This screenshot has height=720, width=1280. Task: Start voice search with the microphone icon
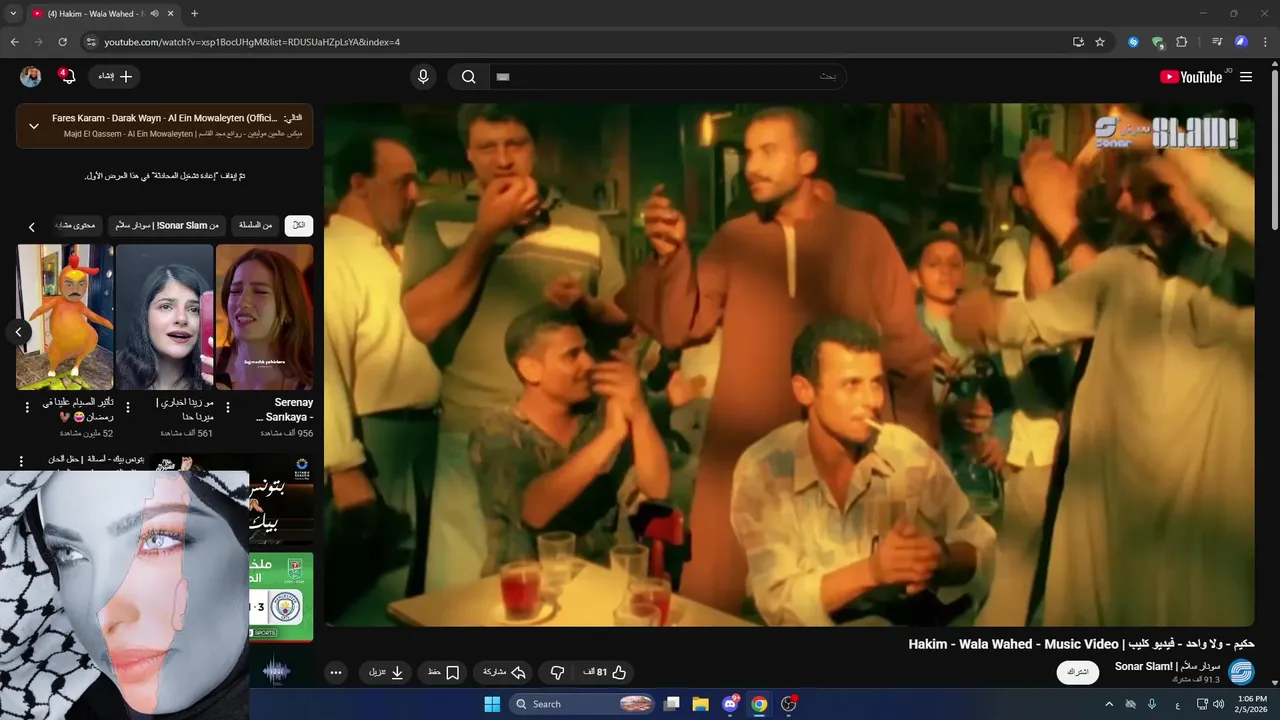click(423, 77)
